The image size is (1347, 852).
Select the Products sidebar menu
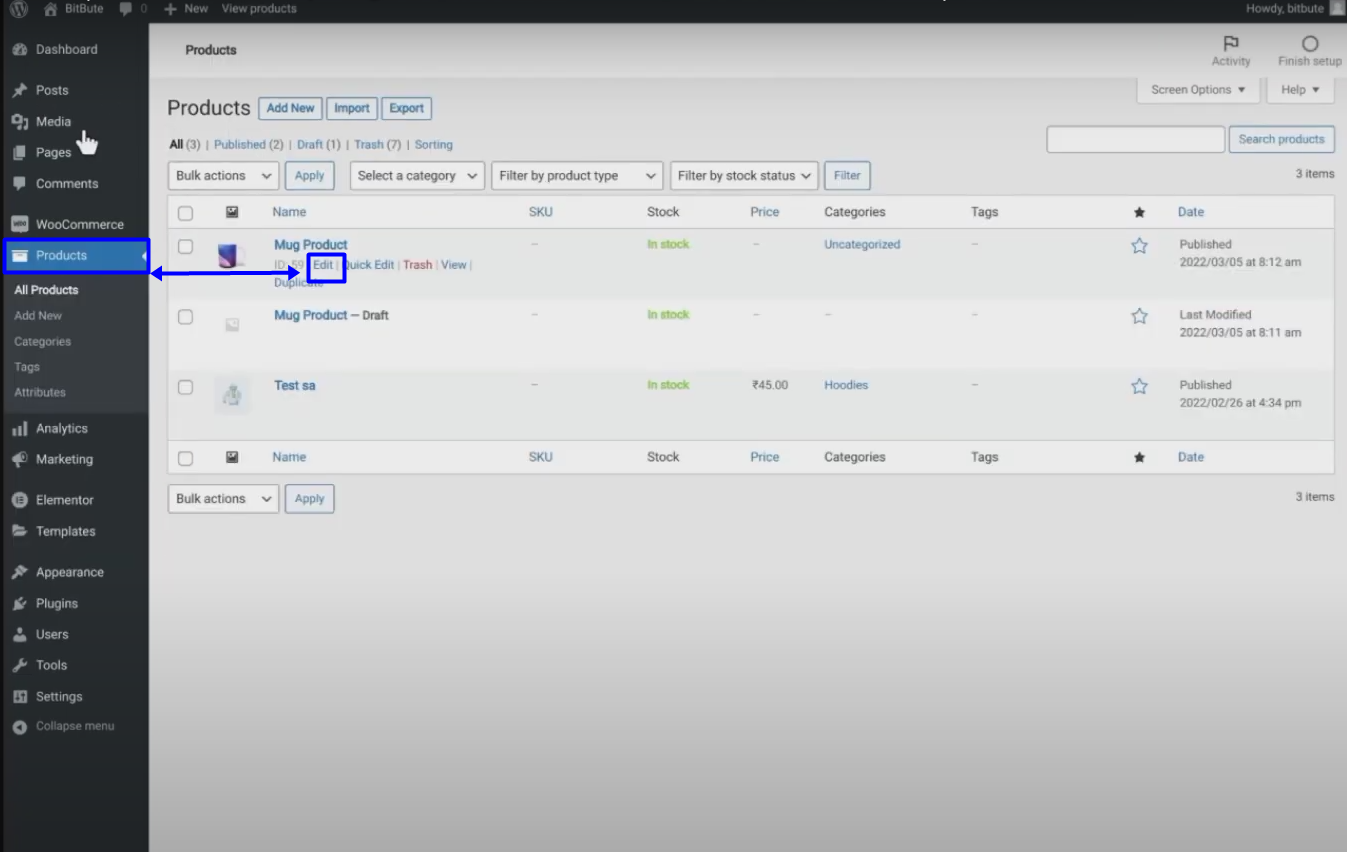pyautogui.click(x=75, y=255)
